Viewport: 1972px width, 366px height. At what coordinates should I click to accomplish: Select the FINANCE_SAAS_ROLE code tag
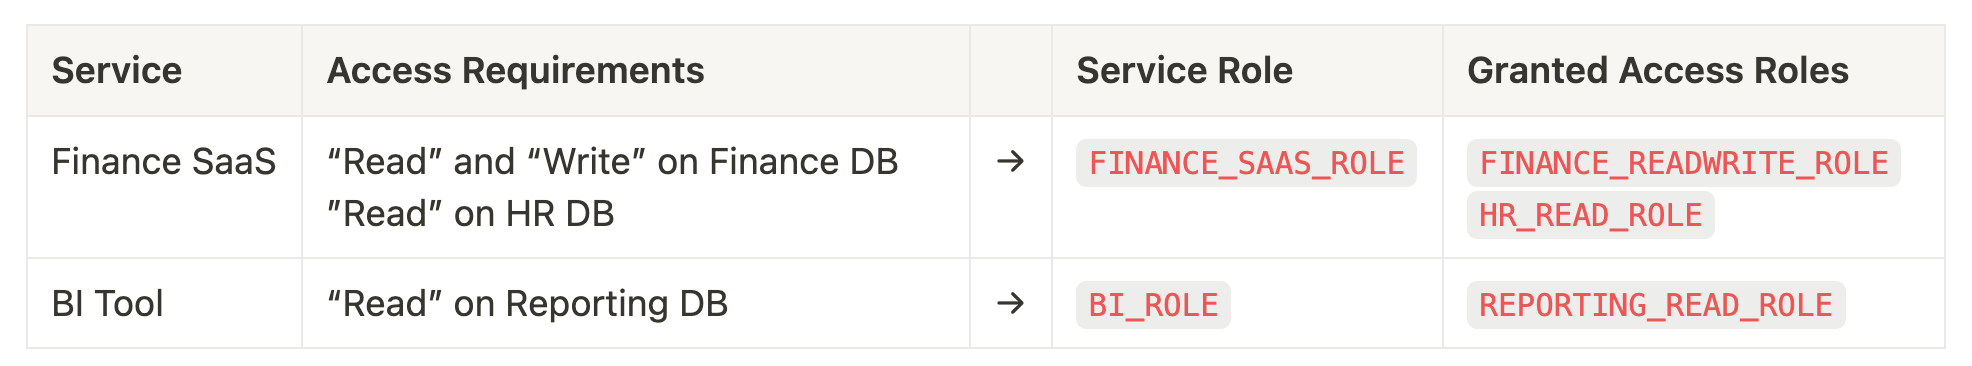[x=1246, y=163]
